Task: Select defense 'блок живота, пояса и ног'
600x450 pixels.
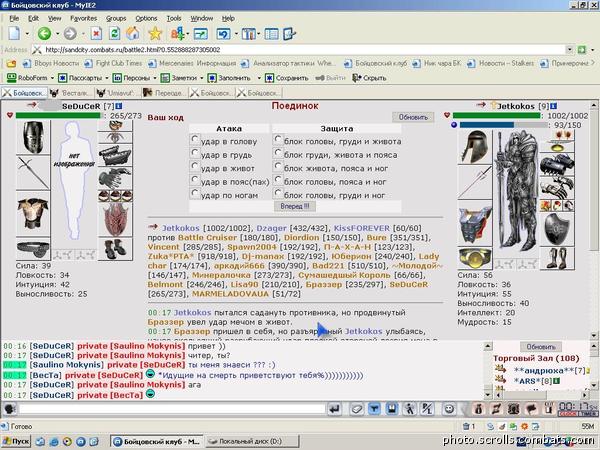Action: coord(278,166)
